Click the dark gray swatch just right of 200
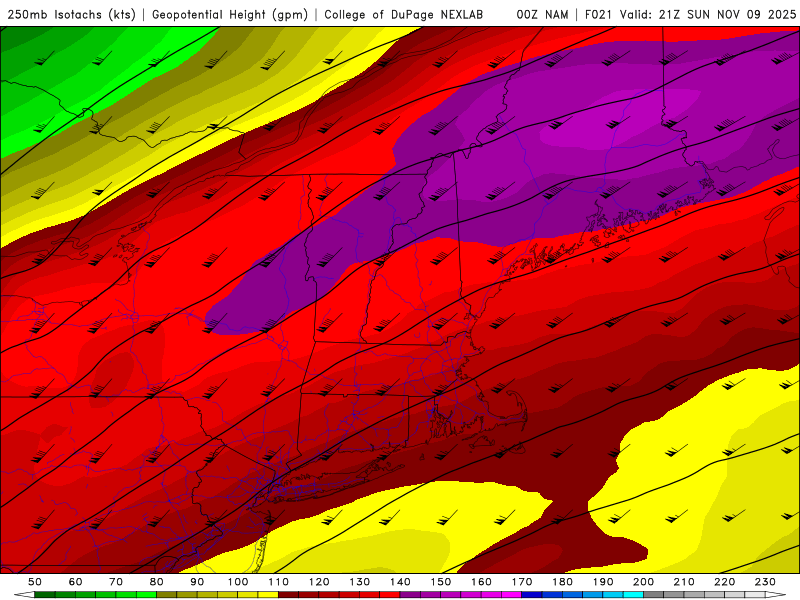This screenshot has height=600, width=800. pyautogui.click(x=654, y=595)
